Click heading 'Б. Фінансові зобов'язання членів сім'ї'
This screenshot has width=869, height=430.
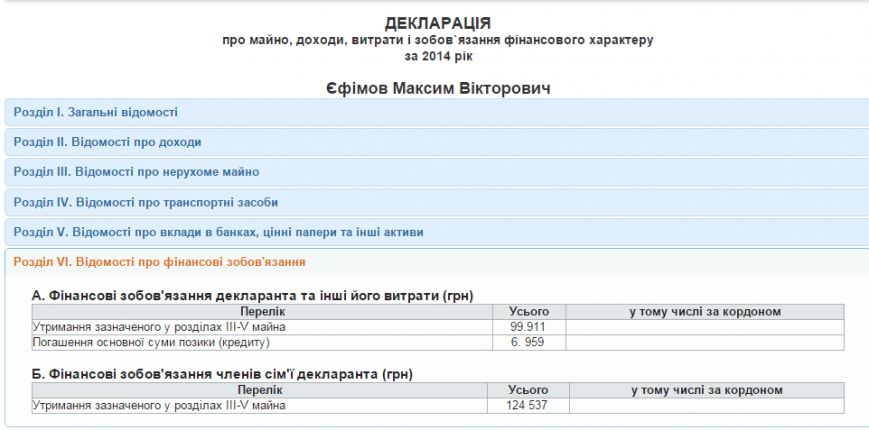point(222,375)
